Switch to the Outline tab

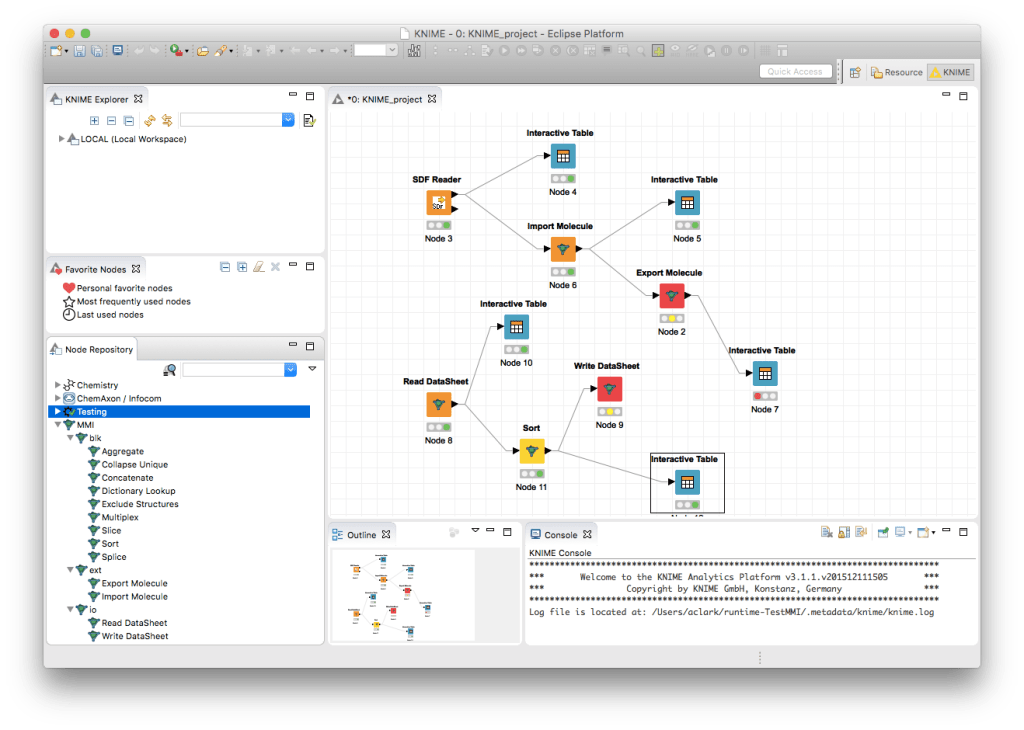click(x=361, y=535)
